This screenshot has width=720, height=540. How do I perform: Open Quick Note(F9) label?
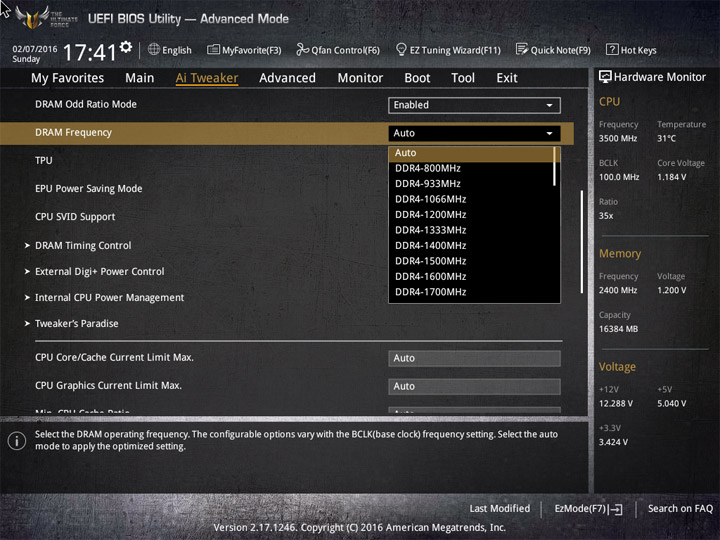tap(561, 50)
